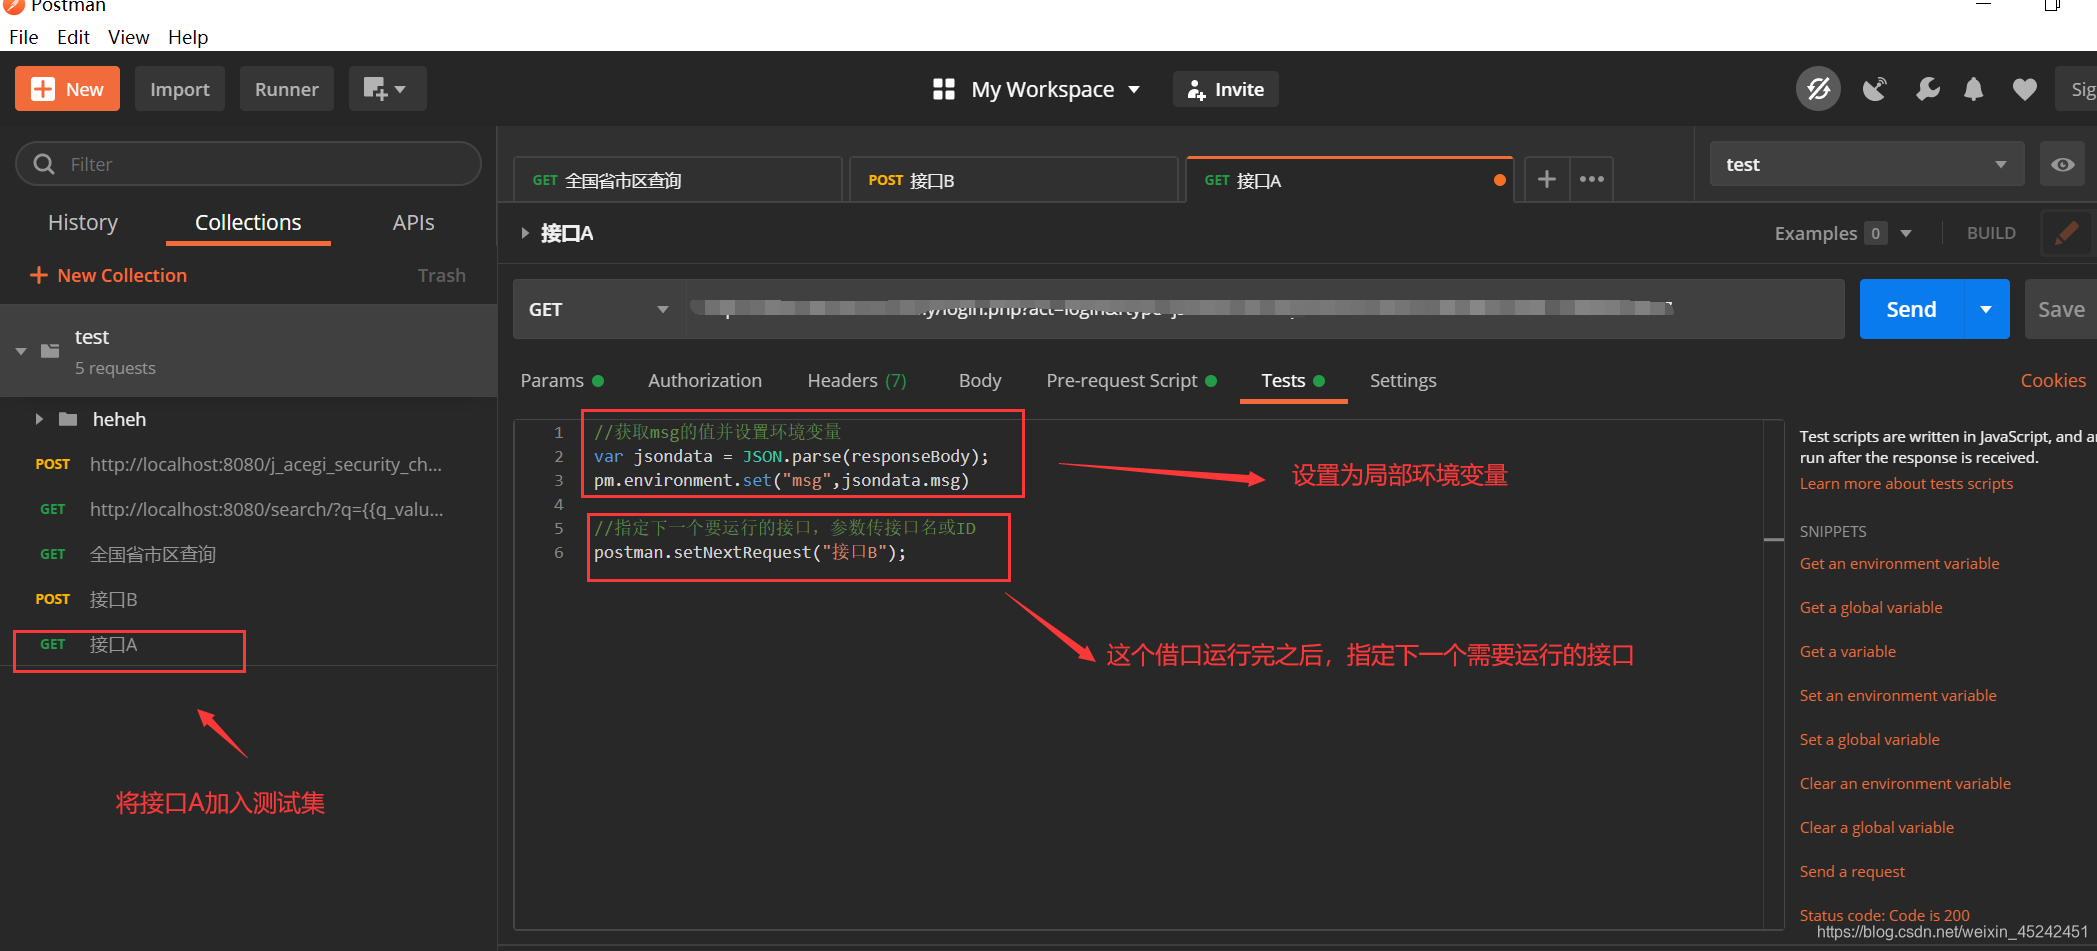Open notifications bell icon

pyautogui.click(x=1974, y=89)
